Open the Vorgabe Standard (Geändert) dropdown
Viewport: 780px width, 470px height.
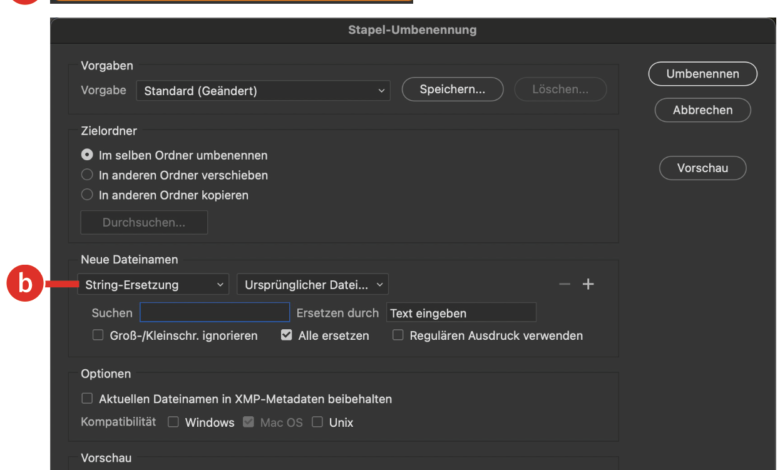click(x=263, y=91)
